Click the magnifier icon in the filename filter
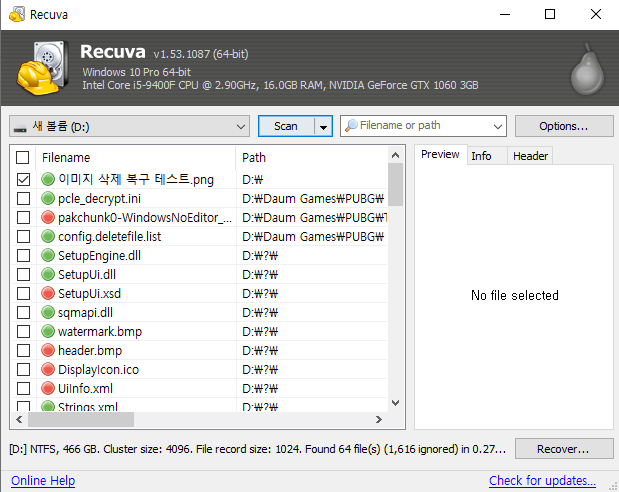619x492 pixels. click(x=351, y=126)
